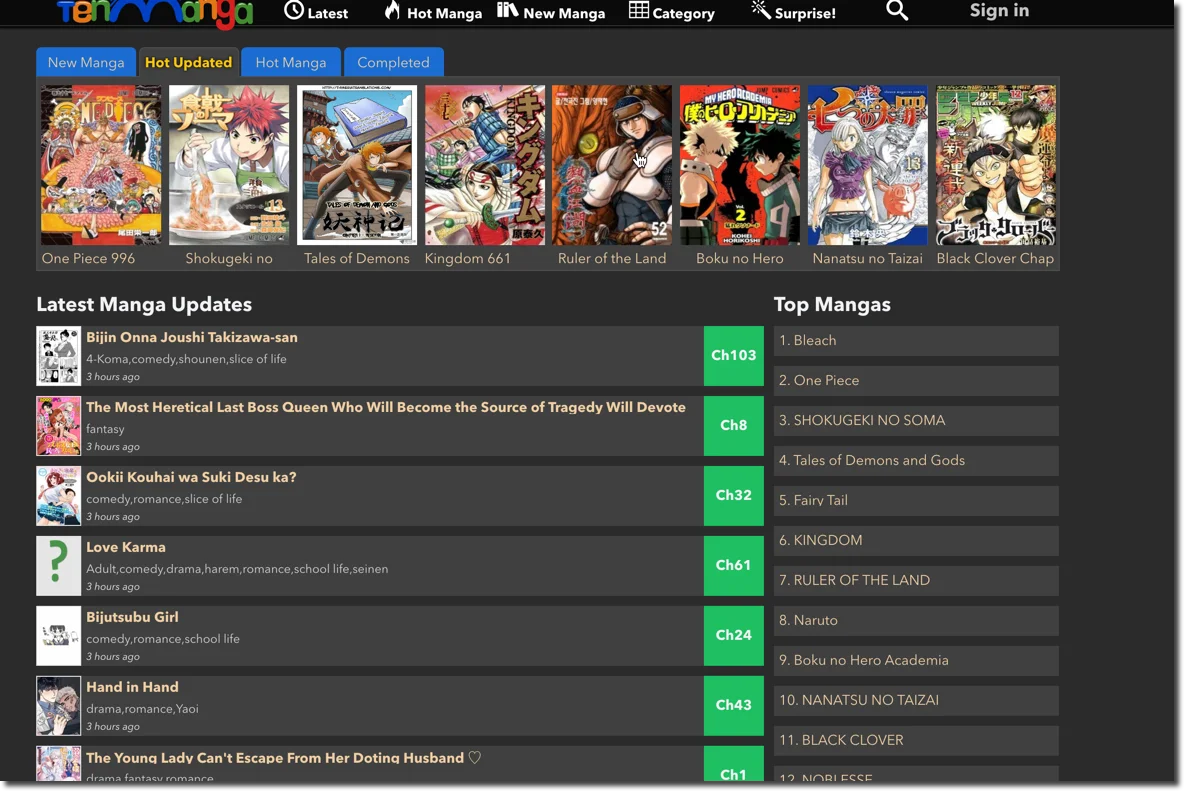Screen dimensions: 1184x791
Task: Click the Kingdom 661 caption
Action: [467, 258]
